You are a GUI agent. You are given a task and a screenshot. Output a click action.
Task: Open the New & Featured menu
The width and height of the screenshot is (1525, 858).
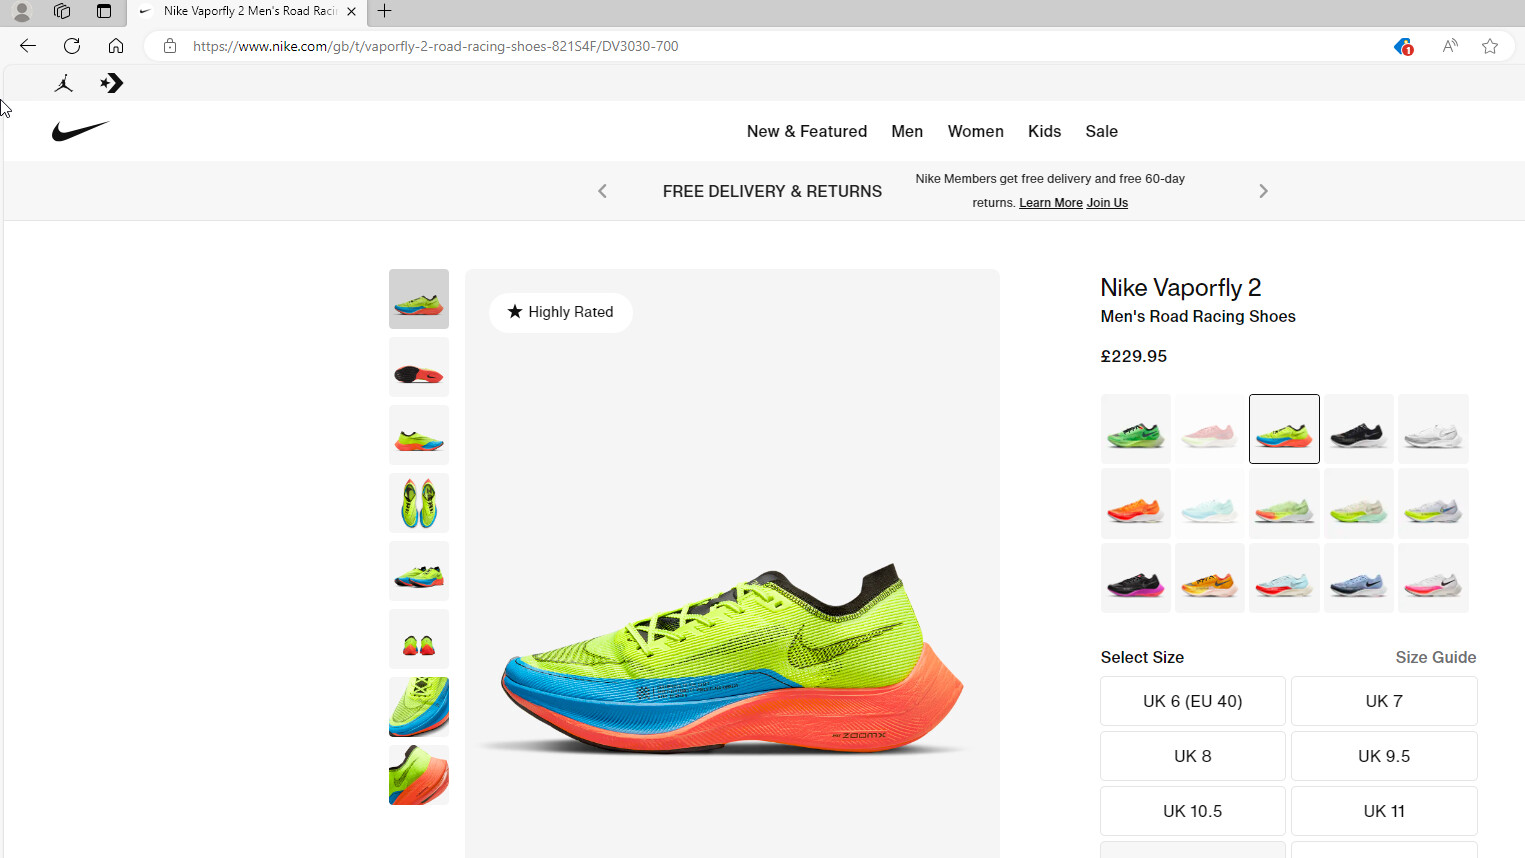point(807,131)
